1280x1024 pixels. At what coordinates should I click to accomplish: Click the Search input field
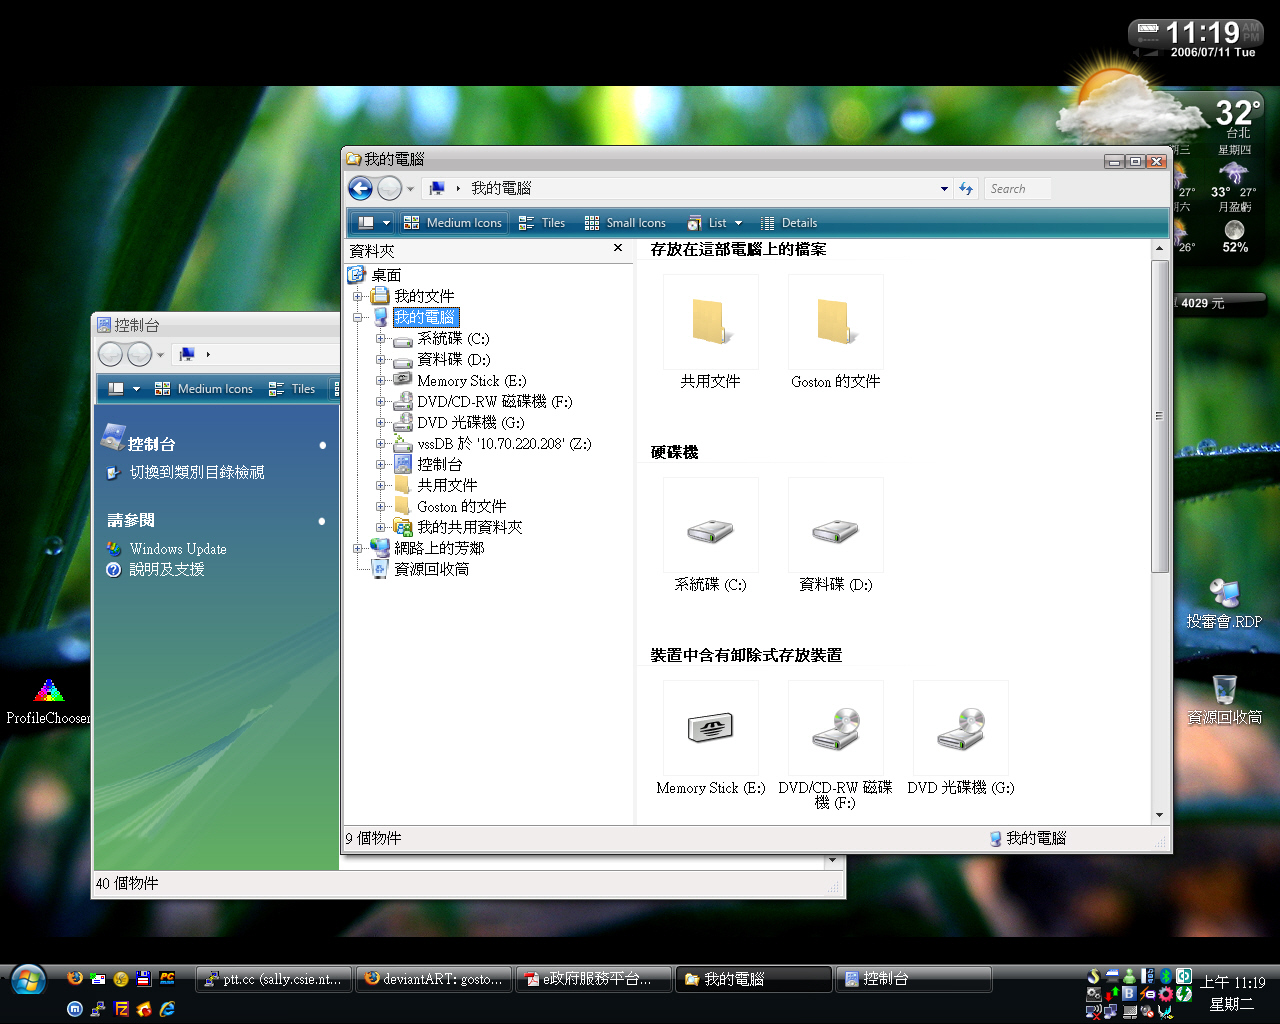1017,189
